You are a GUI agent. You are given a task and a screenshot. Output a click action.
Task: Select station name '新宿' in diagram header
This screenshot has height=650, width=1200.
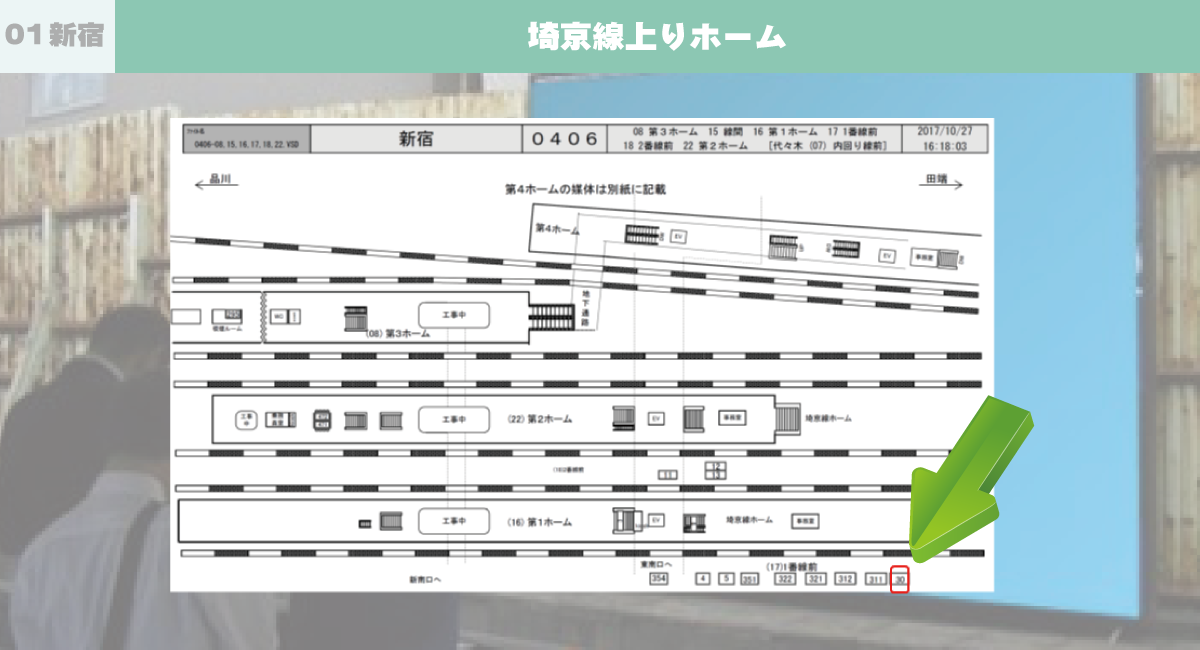(x=415, y=139)
